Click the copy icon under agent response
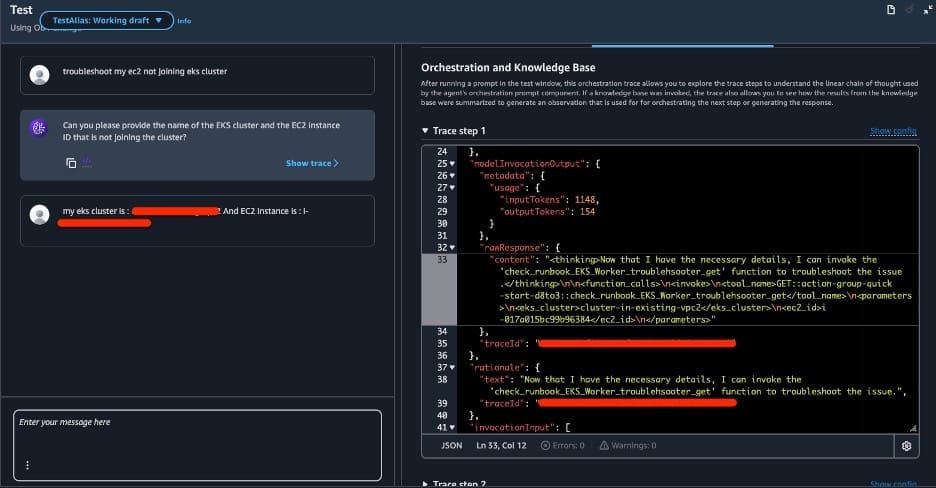This screenshot has width=936, height=488. (71, 163)
